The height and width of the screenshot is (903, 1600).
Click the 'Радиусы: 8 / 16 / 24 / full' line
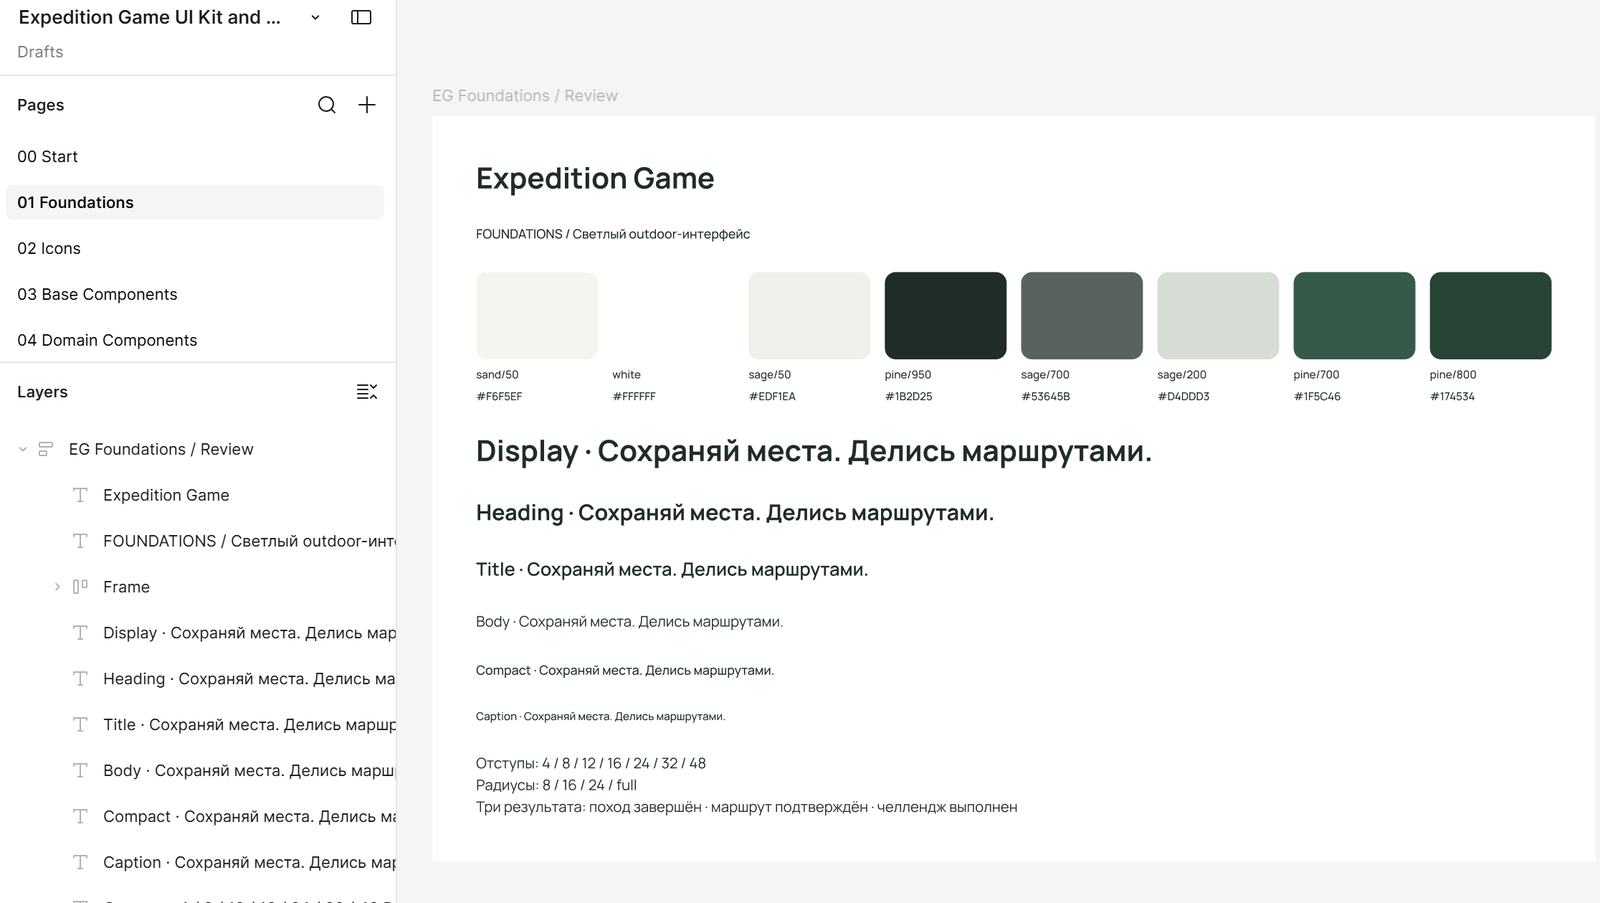tap(556, 785)
